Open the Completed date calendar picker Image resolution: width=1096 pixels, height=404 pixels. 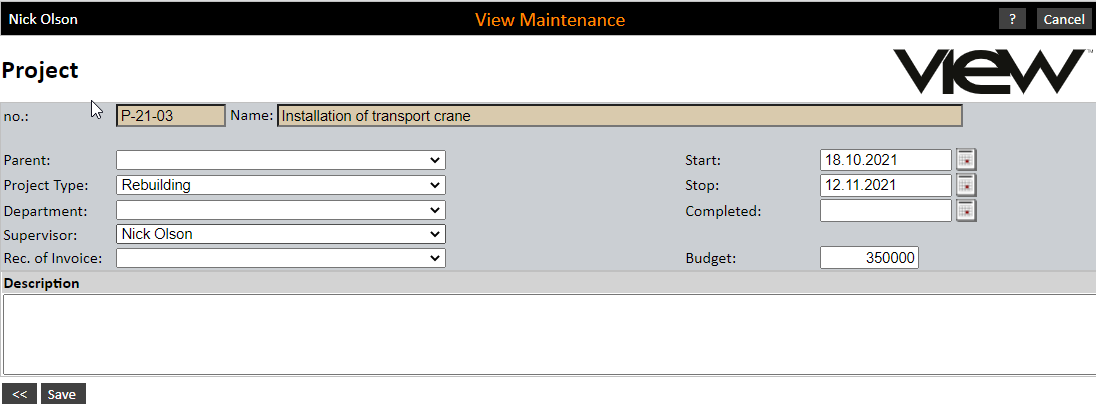click(x=966, y=210)
